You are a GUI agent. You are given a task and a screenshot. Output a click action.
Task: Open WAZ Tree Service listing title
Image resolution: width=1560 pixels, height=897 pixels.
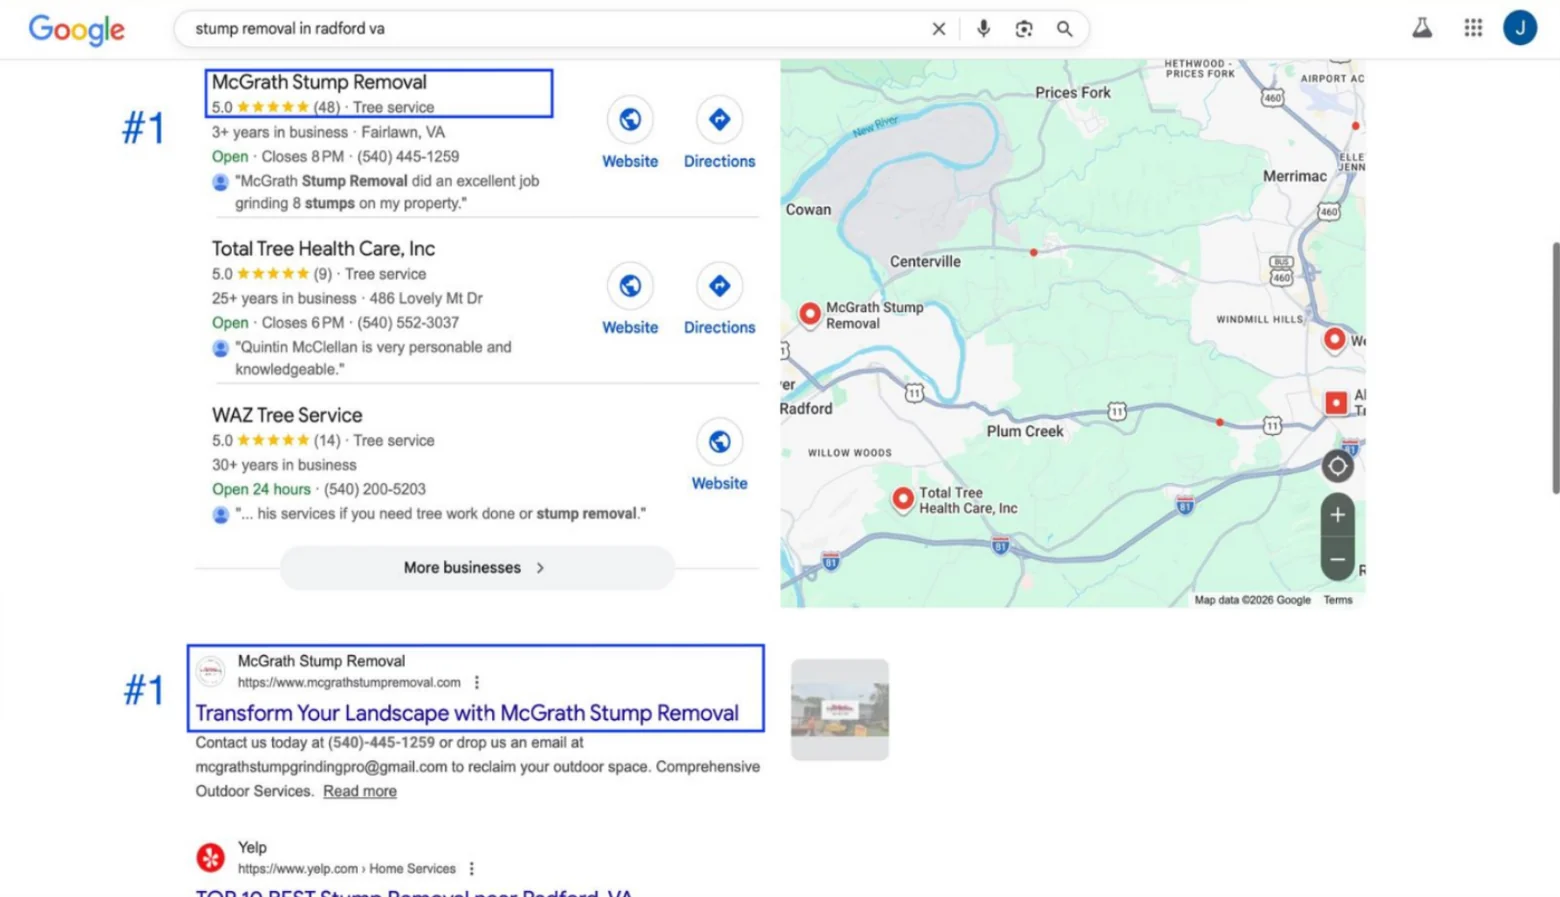(x=287, y=415)
